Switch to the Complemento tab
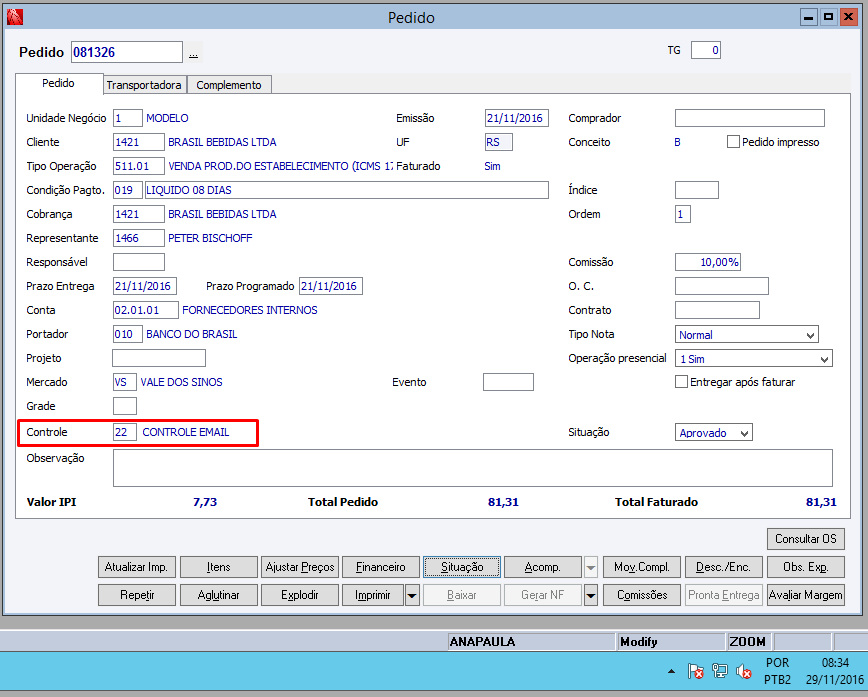 tap(229, 85)
